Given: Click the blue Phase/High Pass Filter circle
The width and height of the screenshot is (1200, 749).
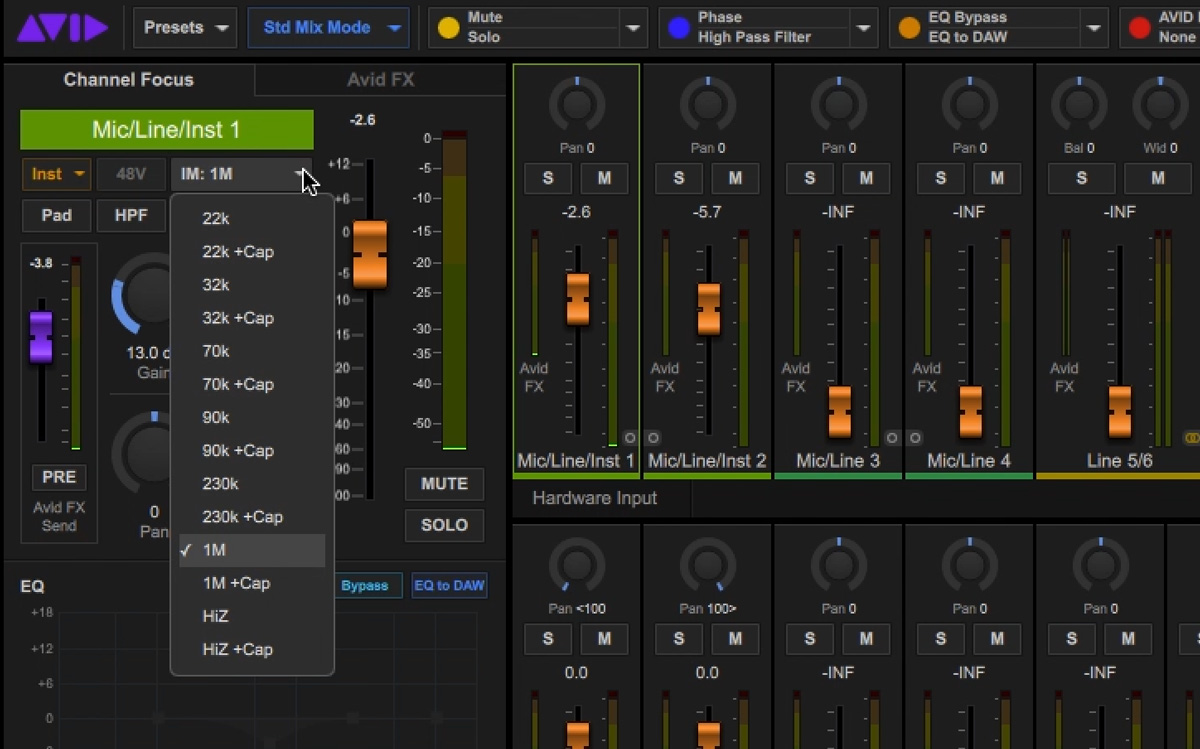Looking at the screenshot, I should tap(679, 28).
